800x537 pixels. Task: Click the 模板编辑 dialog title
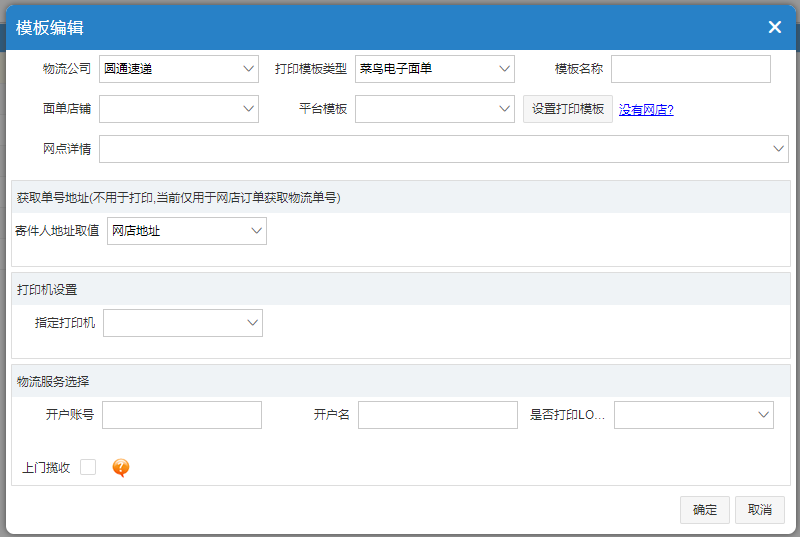pyautogui.click(x=49, y=28)
